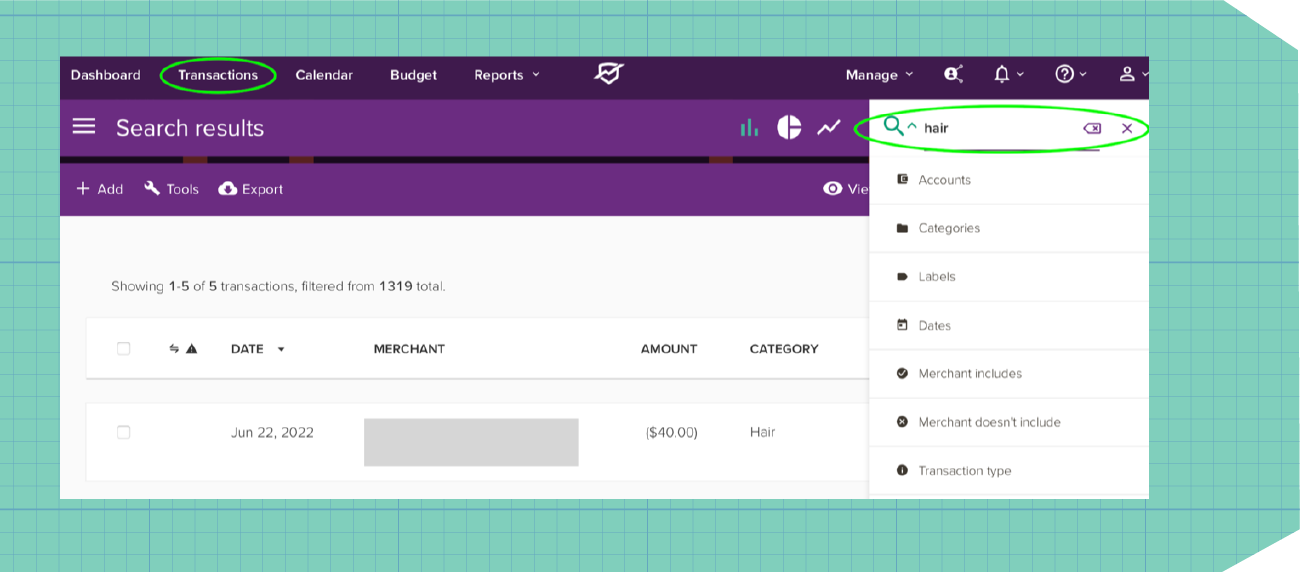Image resolution: width=1302 pixels, height=572 pixels.
Task: Open the Budget page
Action: click(x=413, y=75)
